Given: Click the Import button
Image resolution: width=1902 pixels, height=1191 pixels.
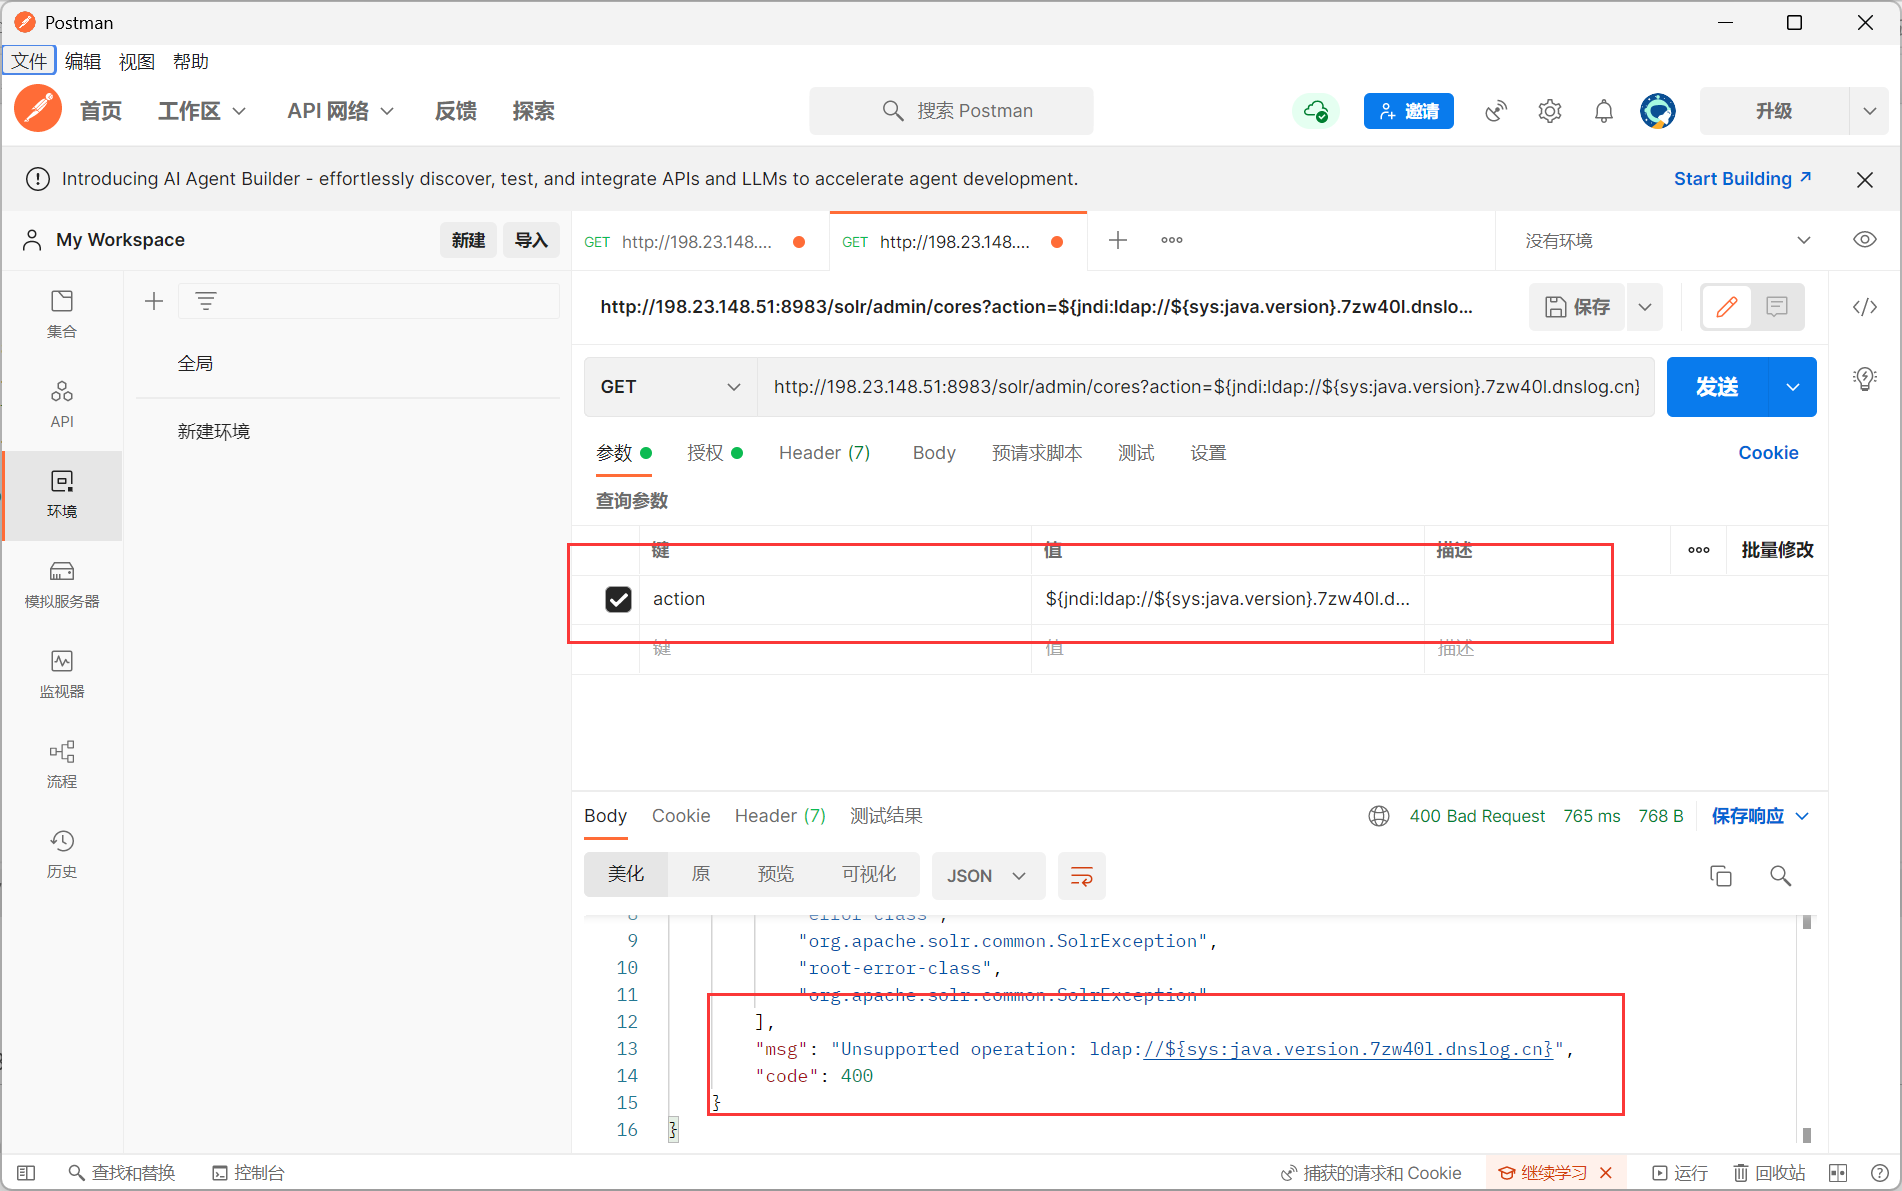Looking at the screenshot, I should click(531, 240).
